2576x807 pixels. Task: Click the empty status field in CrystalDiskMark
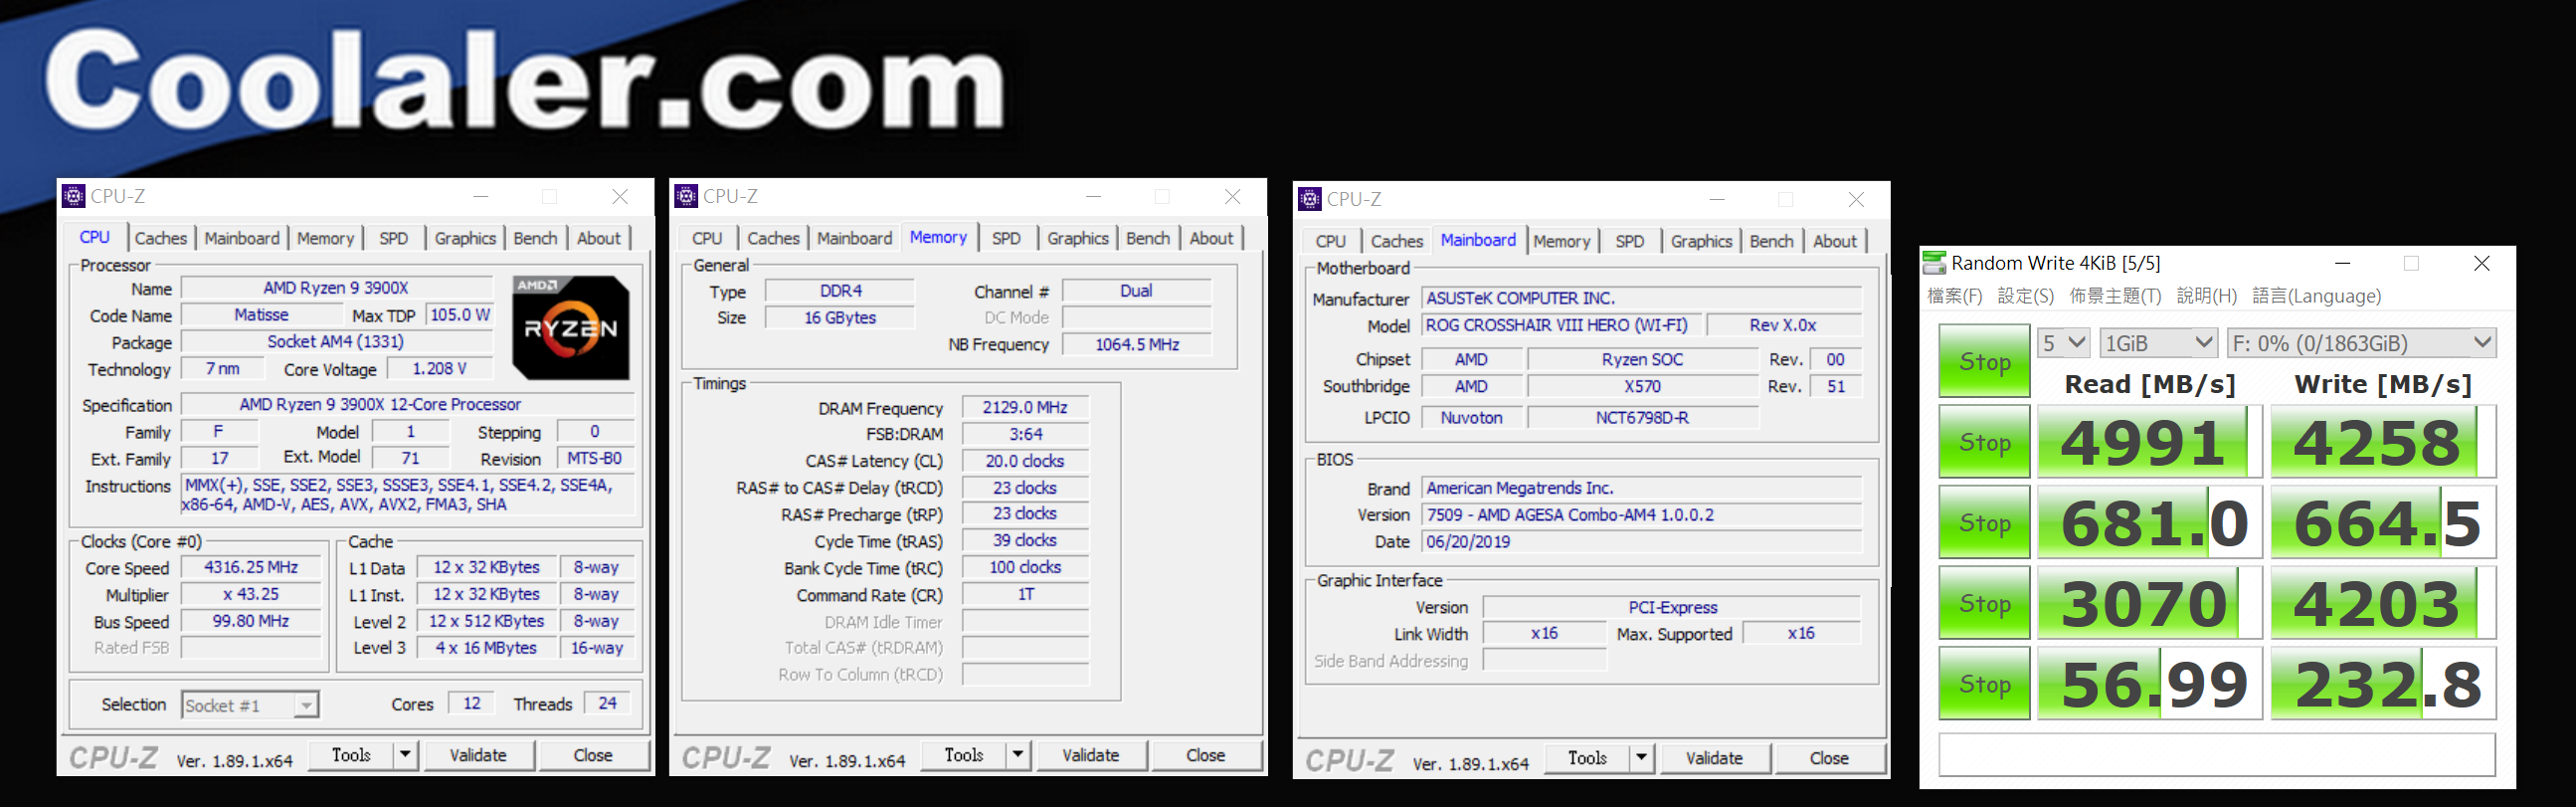coord(2217,754)
